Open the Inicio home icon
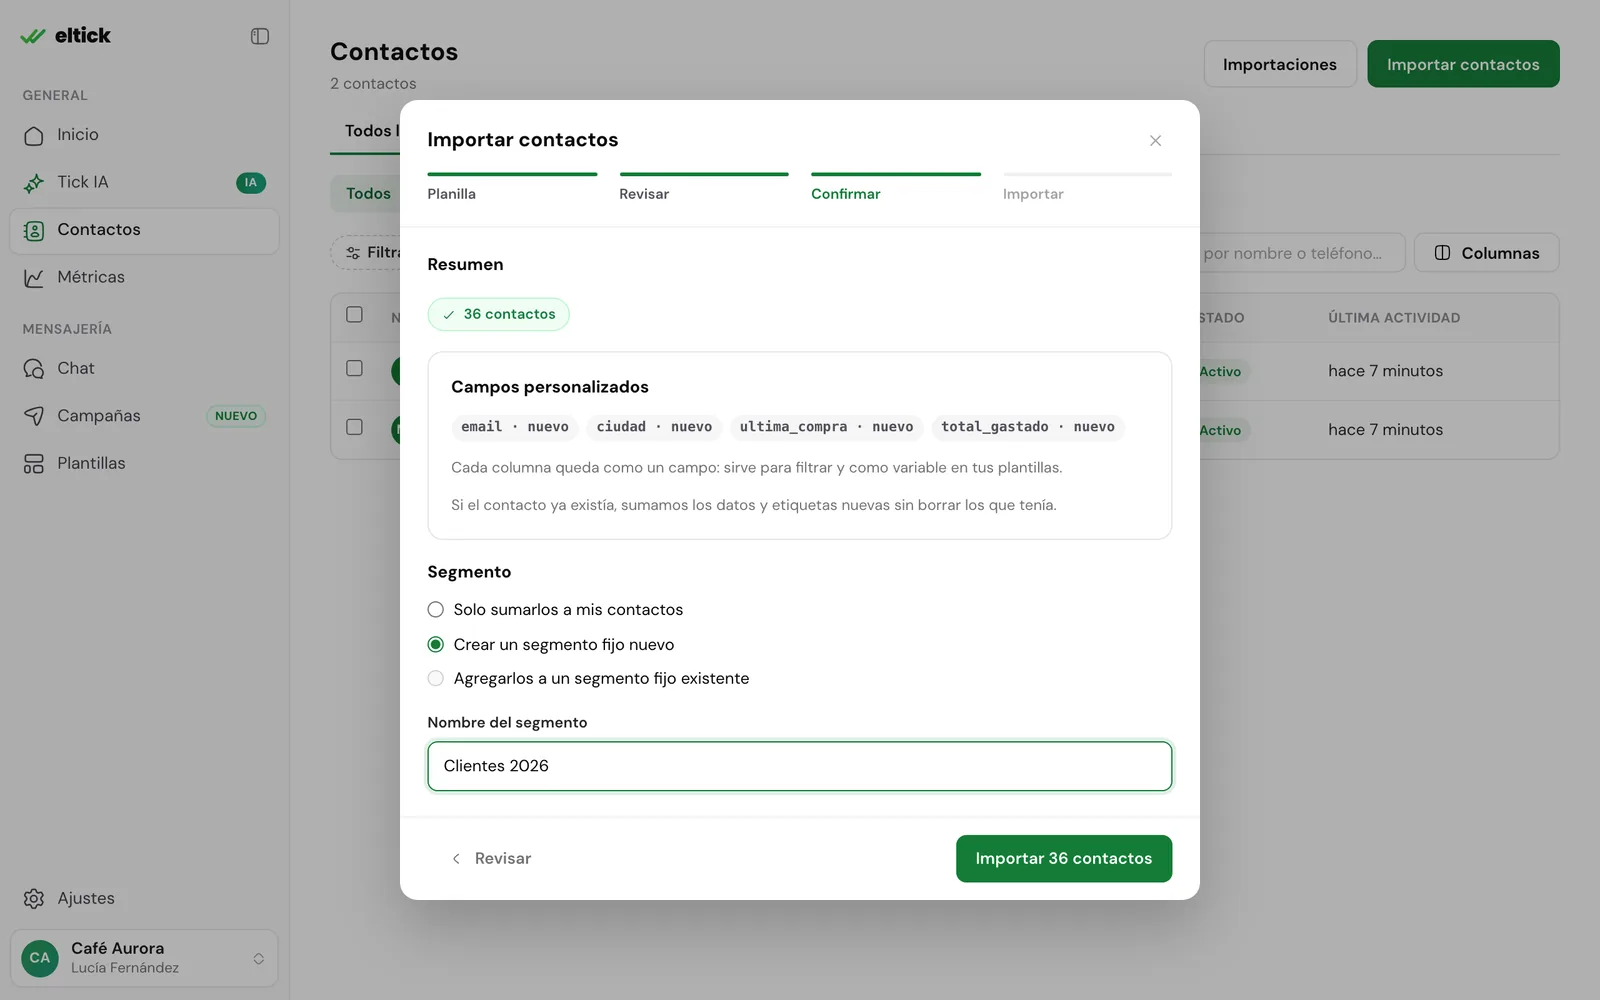This screenshot has height=1000, width=1600. pos(34,135)
